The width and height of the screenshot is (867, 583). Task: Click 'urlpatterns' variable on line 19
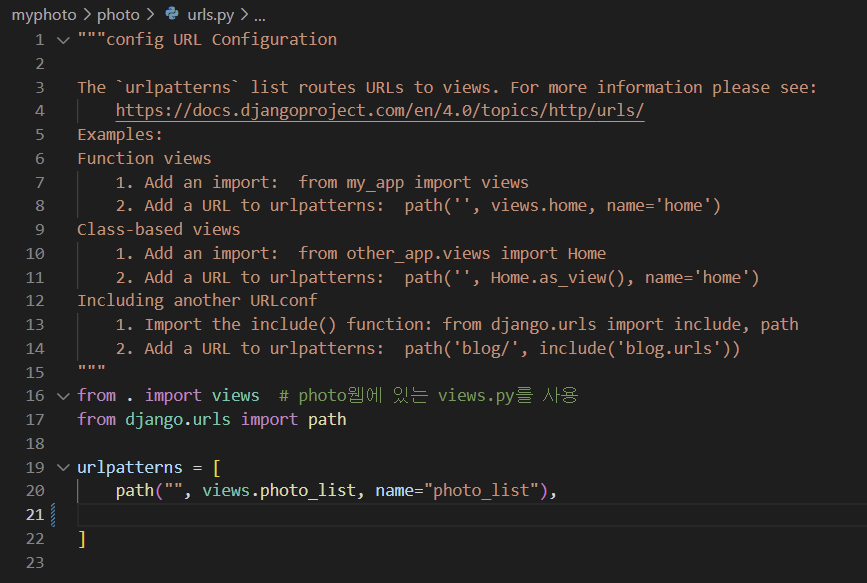[129, 467]
